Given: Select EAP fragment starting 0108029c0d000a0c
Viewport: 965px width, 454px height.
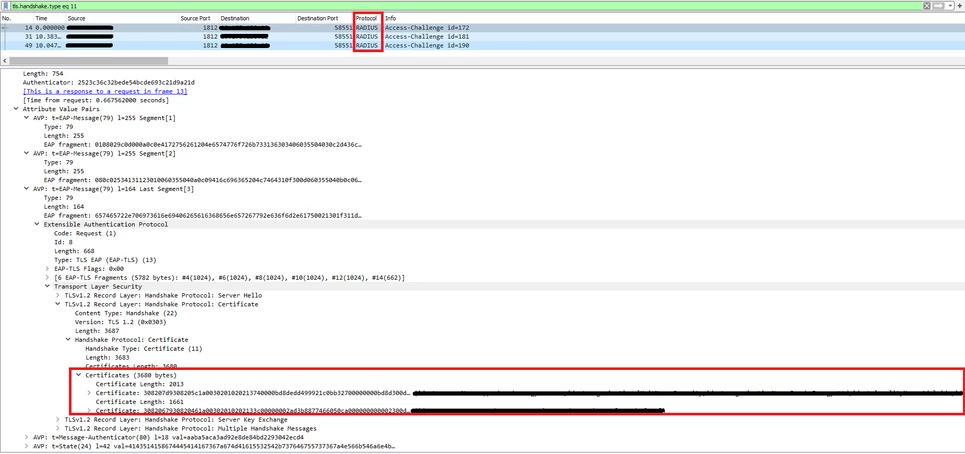Looking at the screenshot, I should [202, 145].
